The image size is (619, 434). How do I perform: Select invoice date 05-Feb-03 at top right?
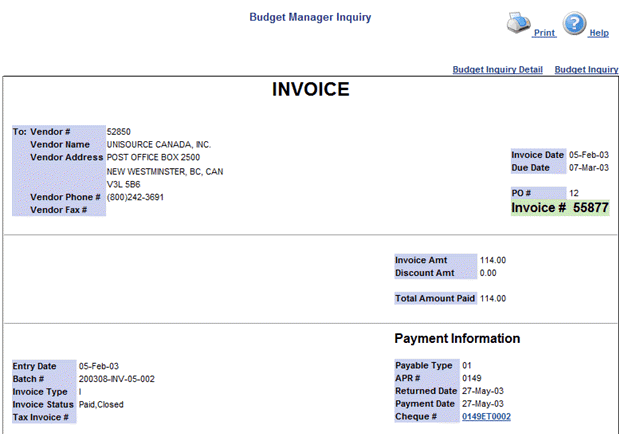pos(589,155)
